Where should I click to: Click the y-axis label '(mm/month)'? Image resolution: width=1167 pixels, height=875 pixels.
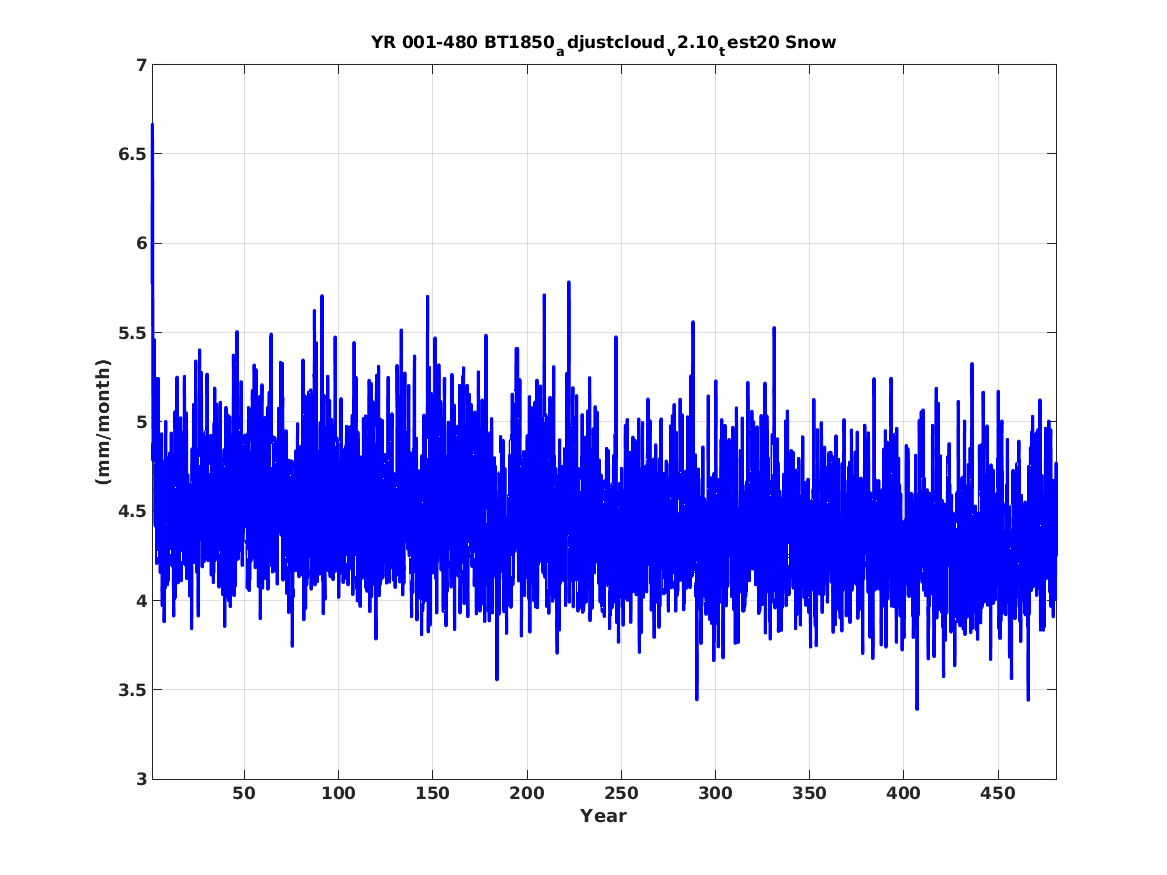click(103, 422)
